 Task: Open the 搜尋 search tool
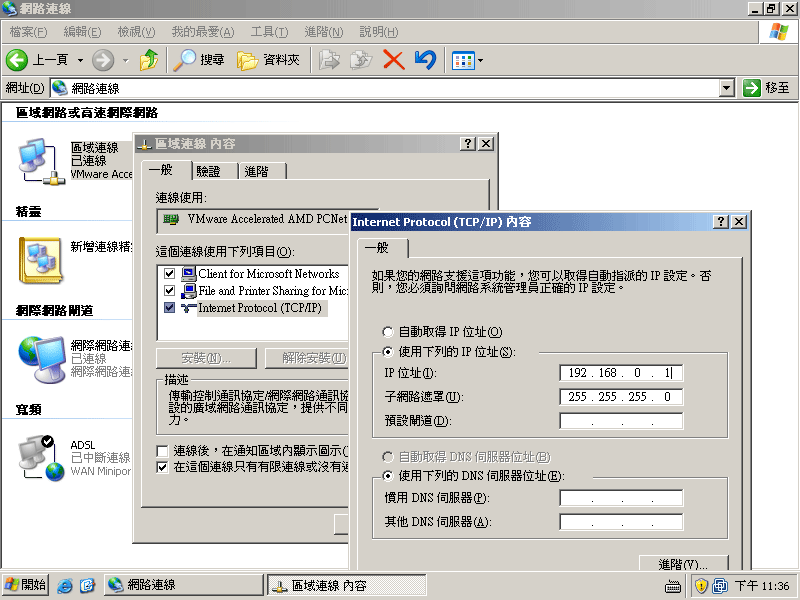[x=199, y=60]
